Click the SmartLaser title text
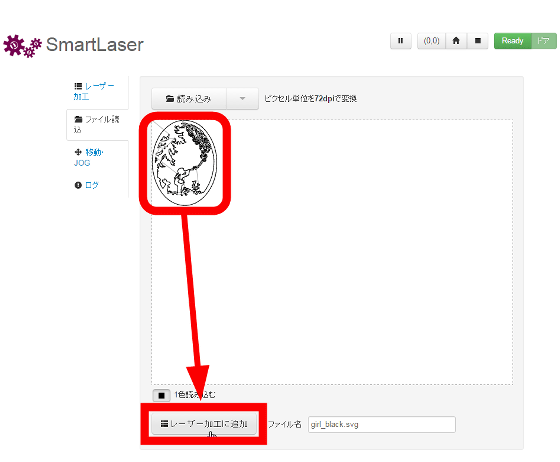 pyautogui.click(x=95, y=45)
